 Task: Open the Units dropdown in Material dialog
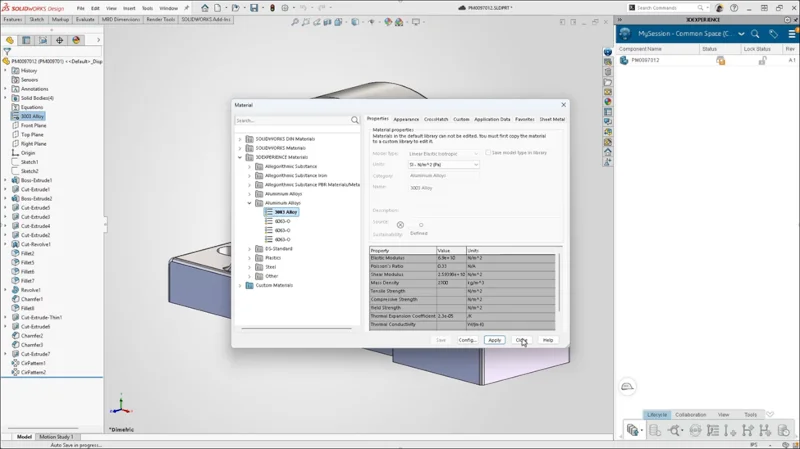point(443,164)
